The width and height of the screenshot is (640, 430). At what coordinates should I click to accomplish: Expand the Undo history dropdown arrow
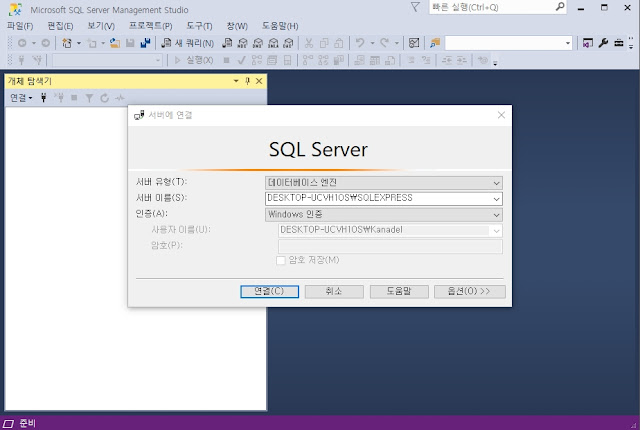(372, 43)
